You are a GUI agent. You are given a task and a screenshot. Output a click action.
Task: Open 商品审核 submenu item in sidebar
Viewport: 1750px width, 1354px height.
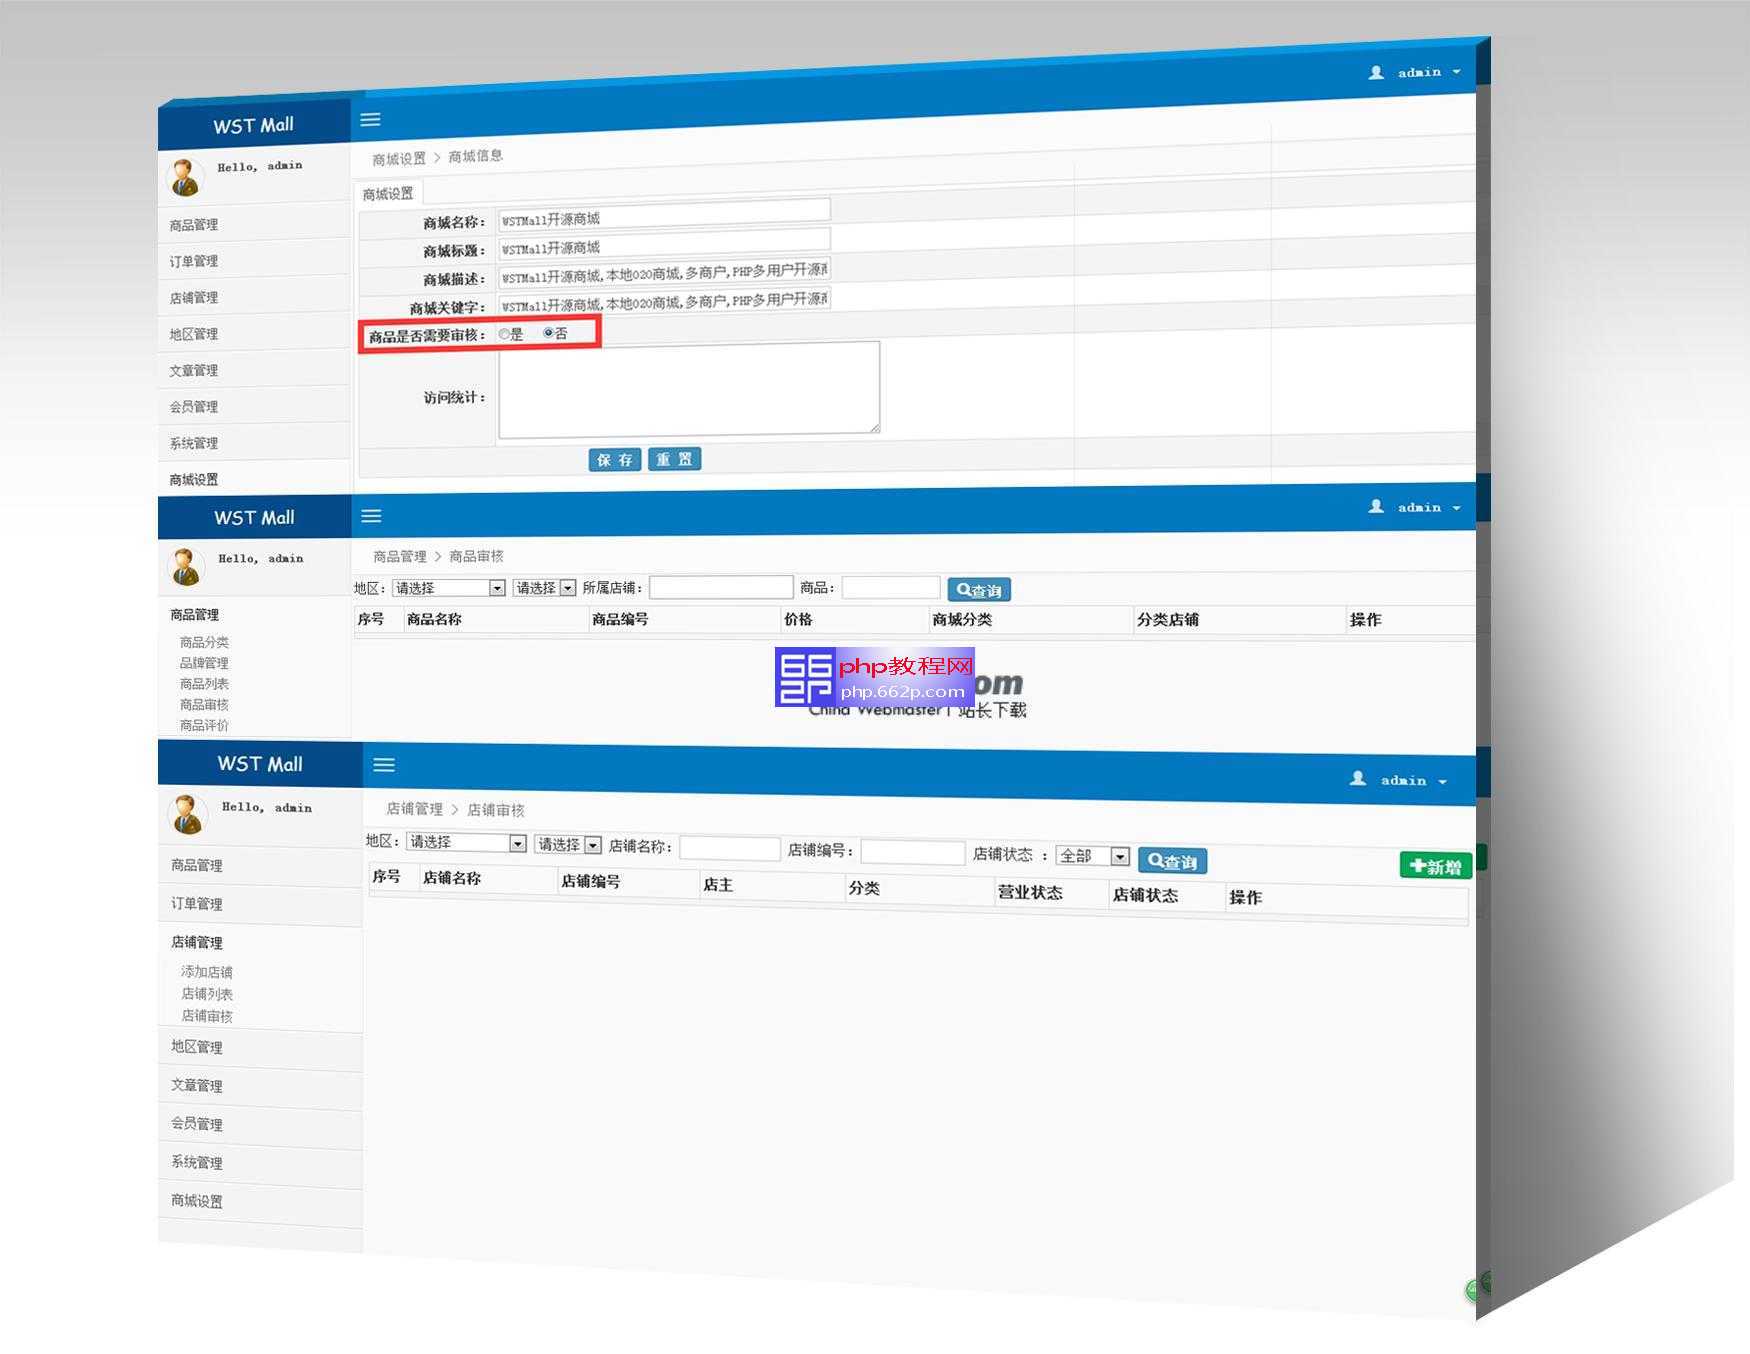pyautogui.click(x=204, y=705)
